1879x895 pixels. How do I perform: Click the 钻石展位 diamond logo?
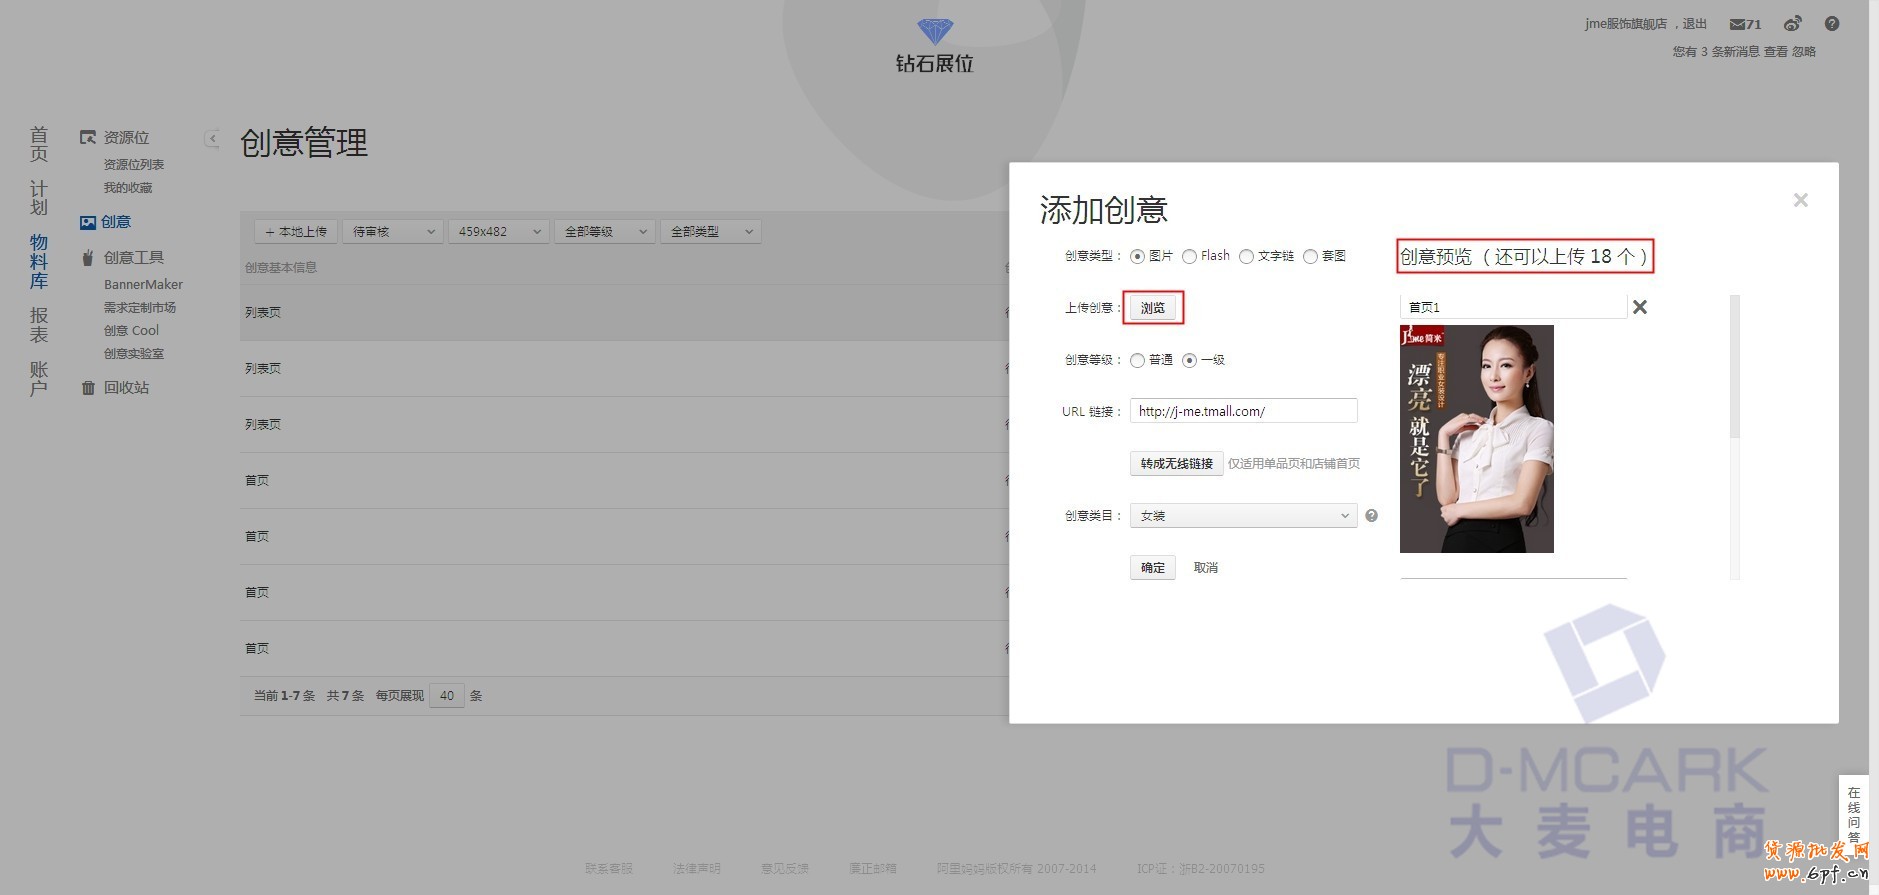934,32
